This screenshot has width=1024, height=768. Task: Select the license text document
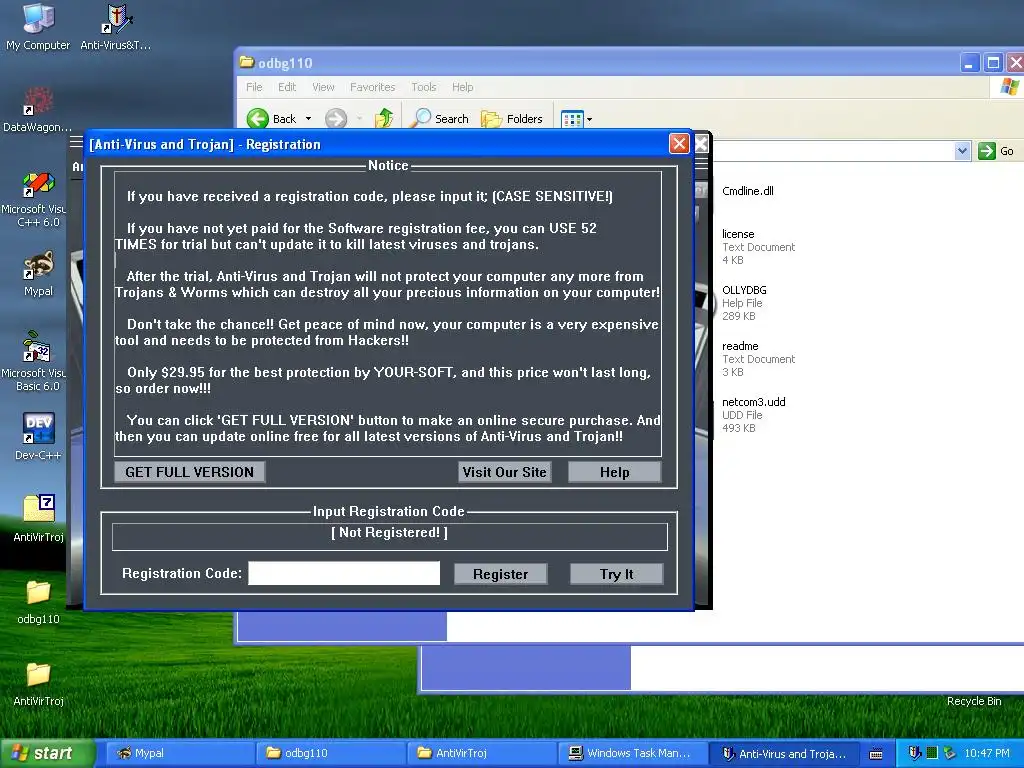758,247
